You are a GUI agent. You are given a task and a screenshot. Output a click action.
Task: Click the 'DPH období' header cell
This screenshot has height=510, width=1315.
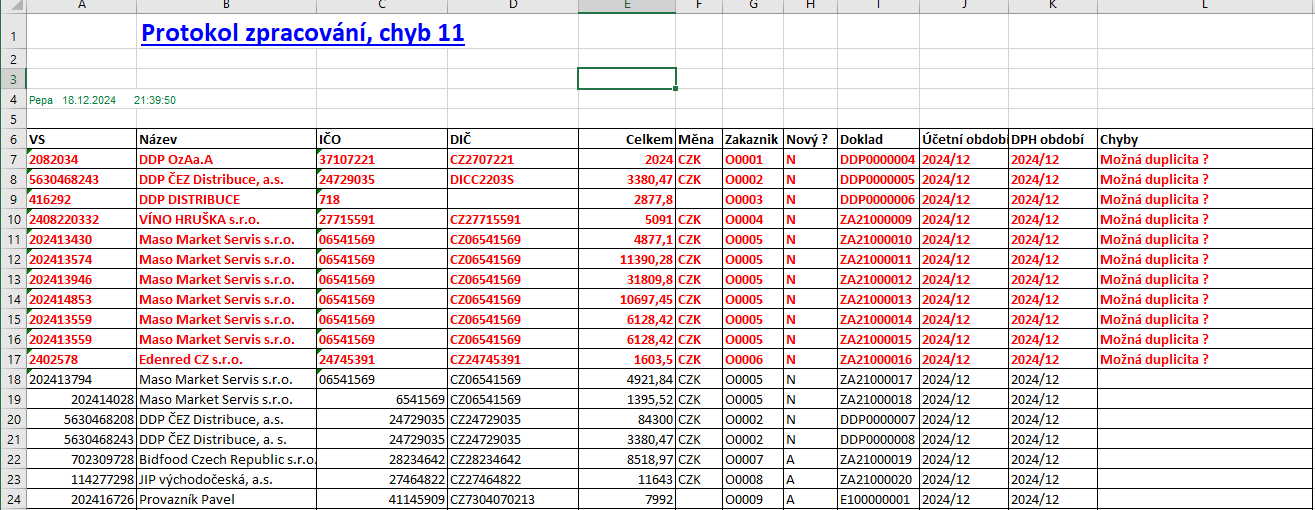click(1053, 139)
